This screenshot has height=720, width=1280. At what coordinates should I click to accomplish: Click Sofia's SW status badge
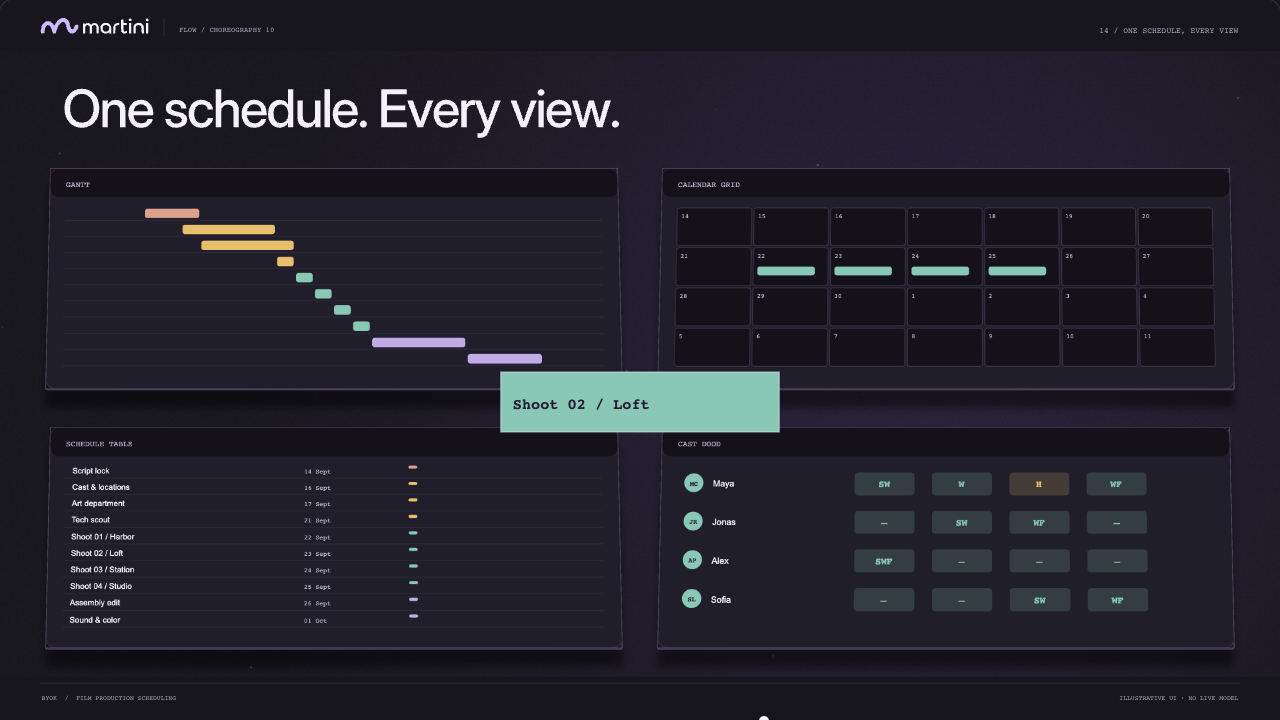[x=1040, y=600]
